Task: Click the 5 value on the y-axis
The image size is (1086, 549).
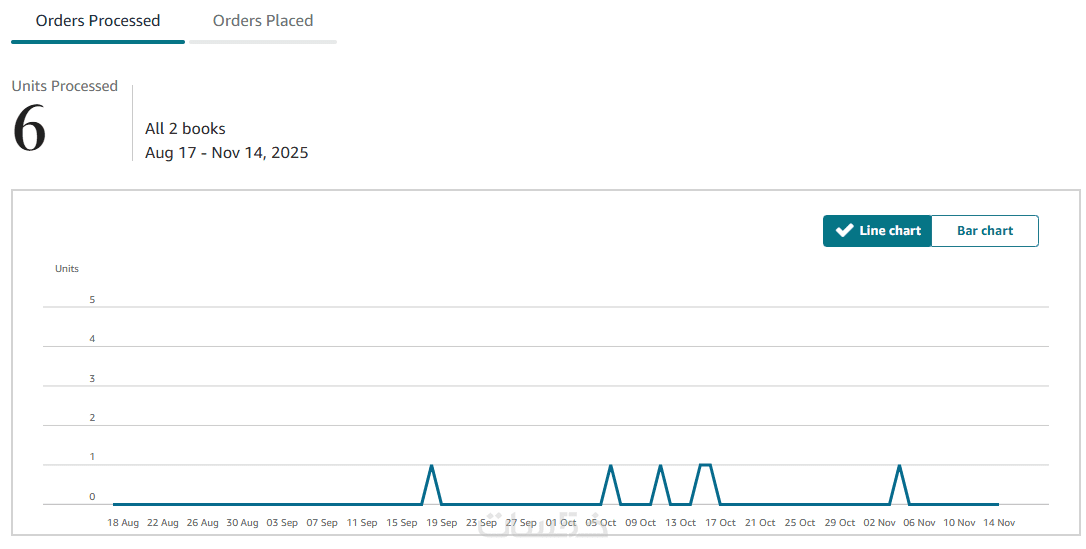Action: [92, 300]
